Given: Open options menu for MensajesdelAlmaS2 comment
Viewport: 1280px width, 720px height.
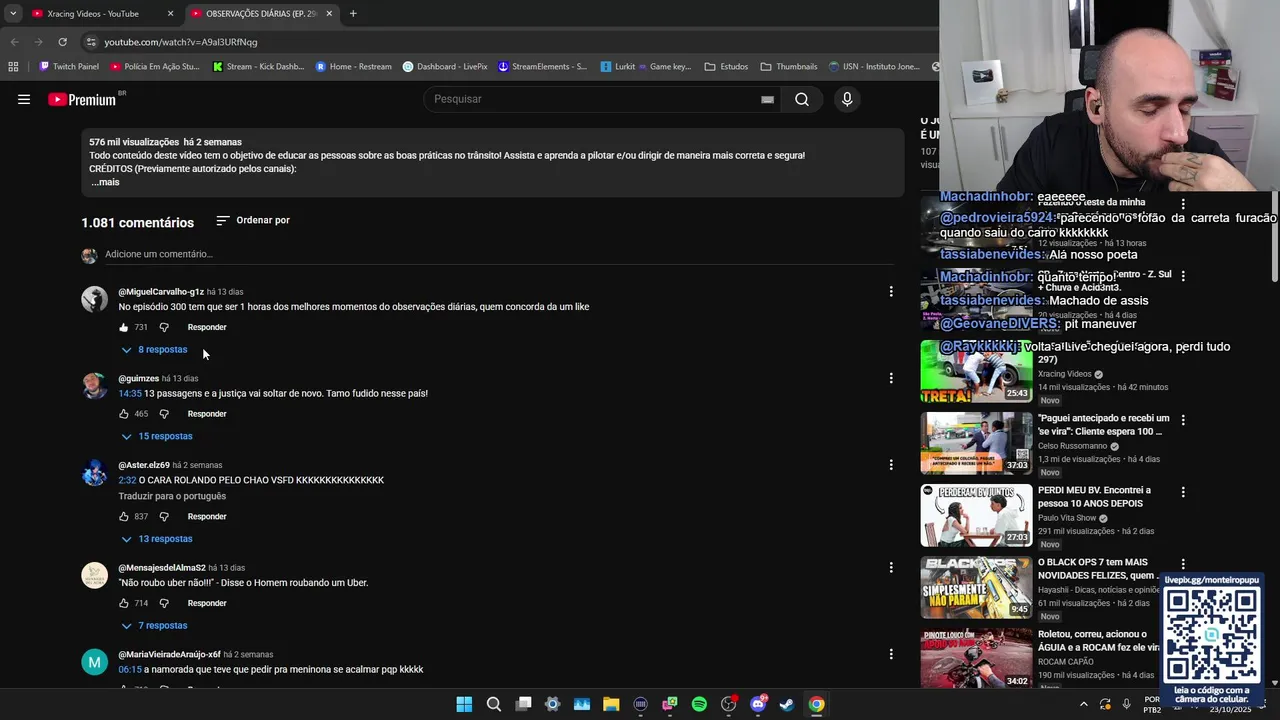Looking at the screenshot, I should 891,568.
